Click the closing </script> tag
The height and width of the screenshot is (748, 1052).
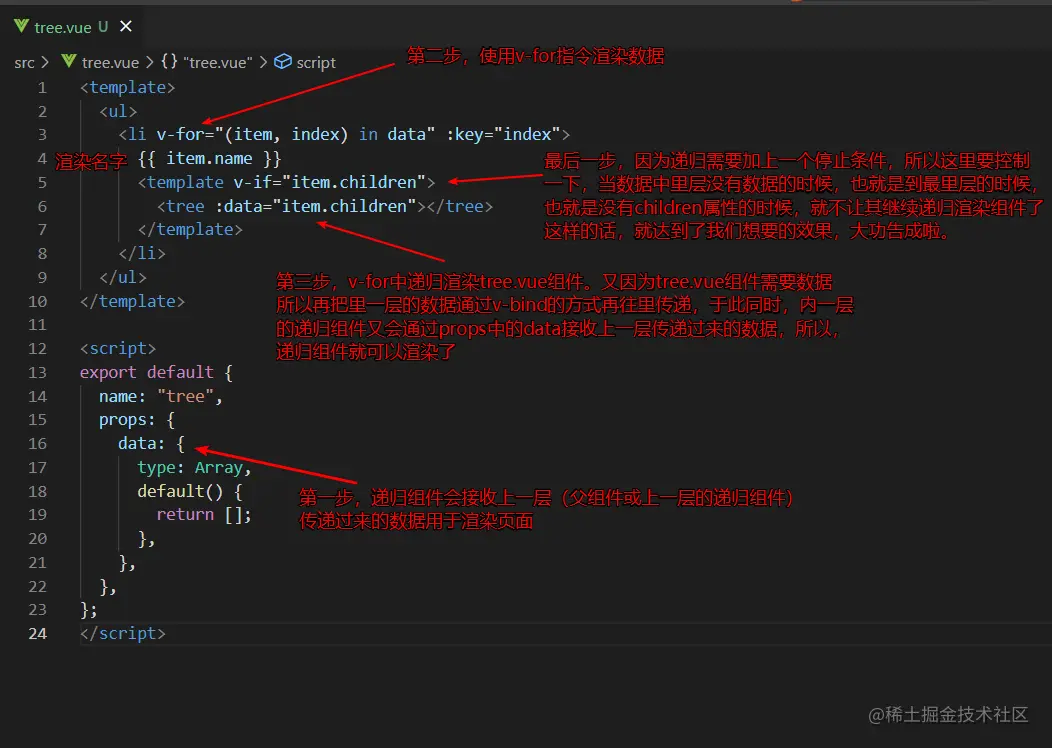coord(123,633)
